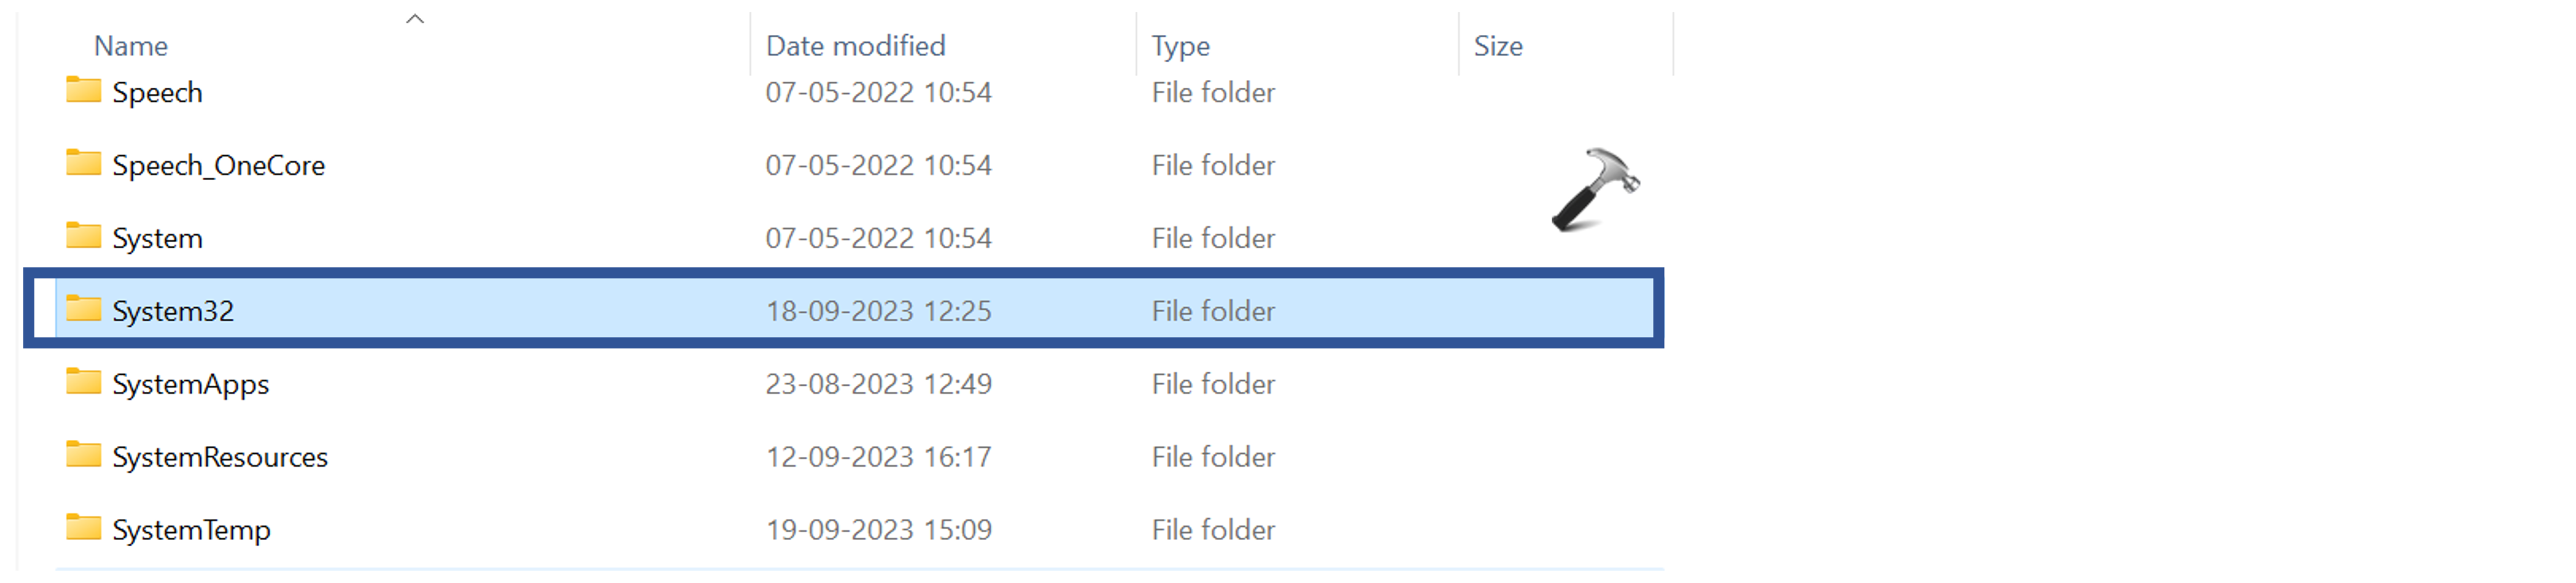The width and height of the screenshot is (2576, 583).
Task: Click the SystemResources folder icon
Action: pos(83,455)
